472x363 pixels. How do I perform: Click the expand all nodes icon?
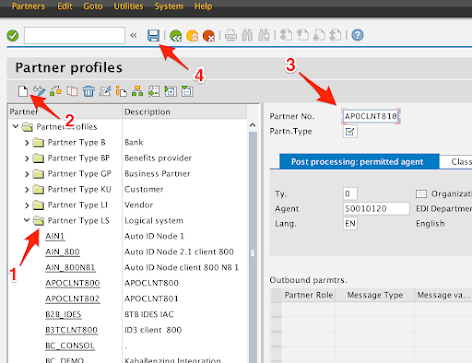tap(171, 91)
